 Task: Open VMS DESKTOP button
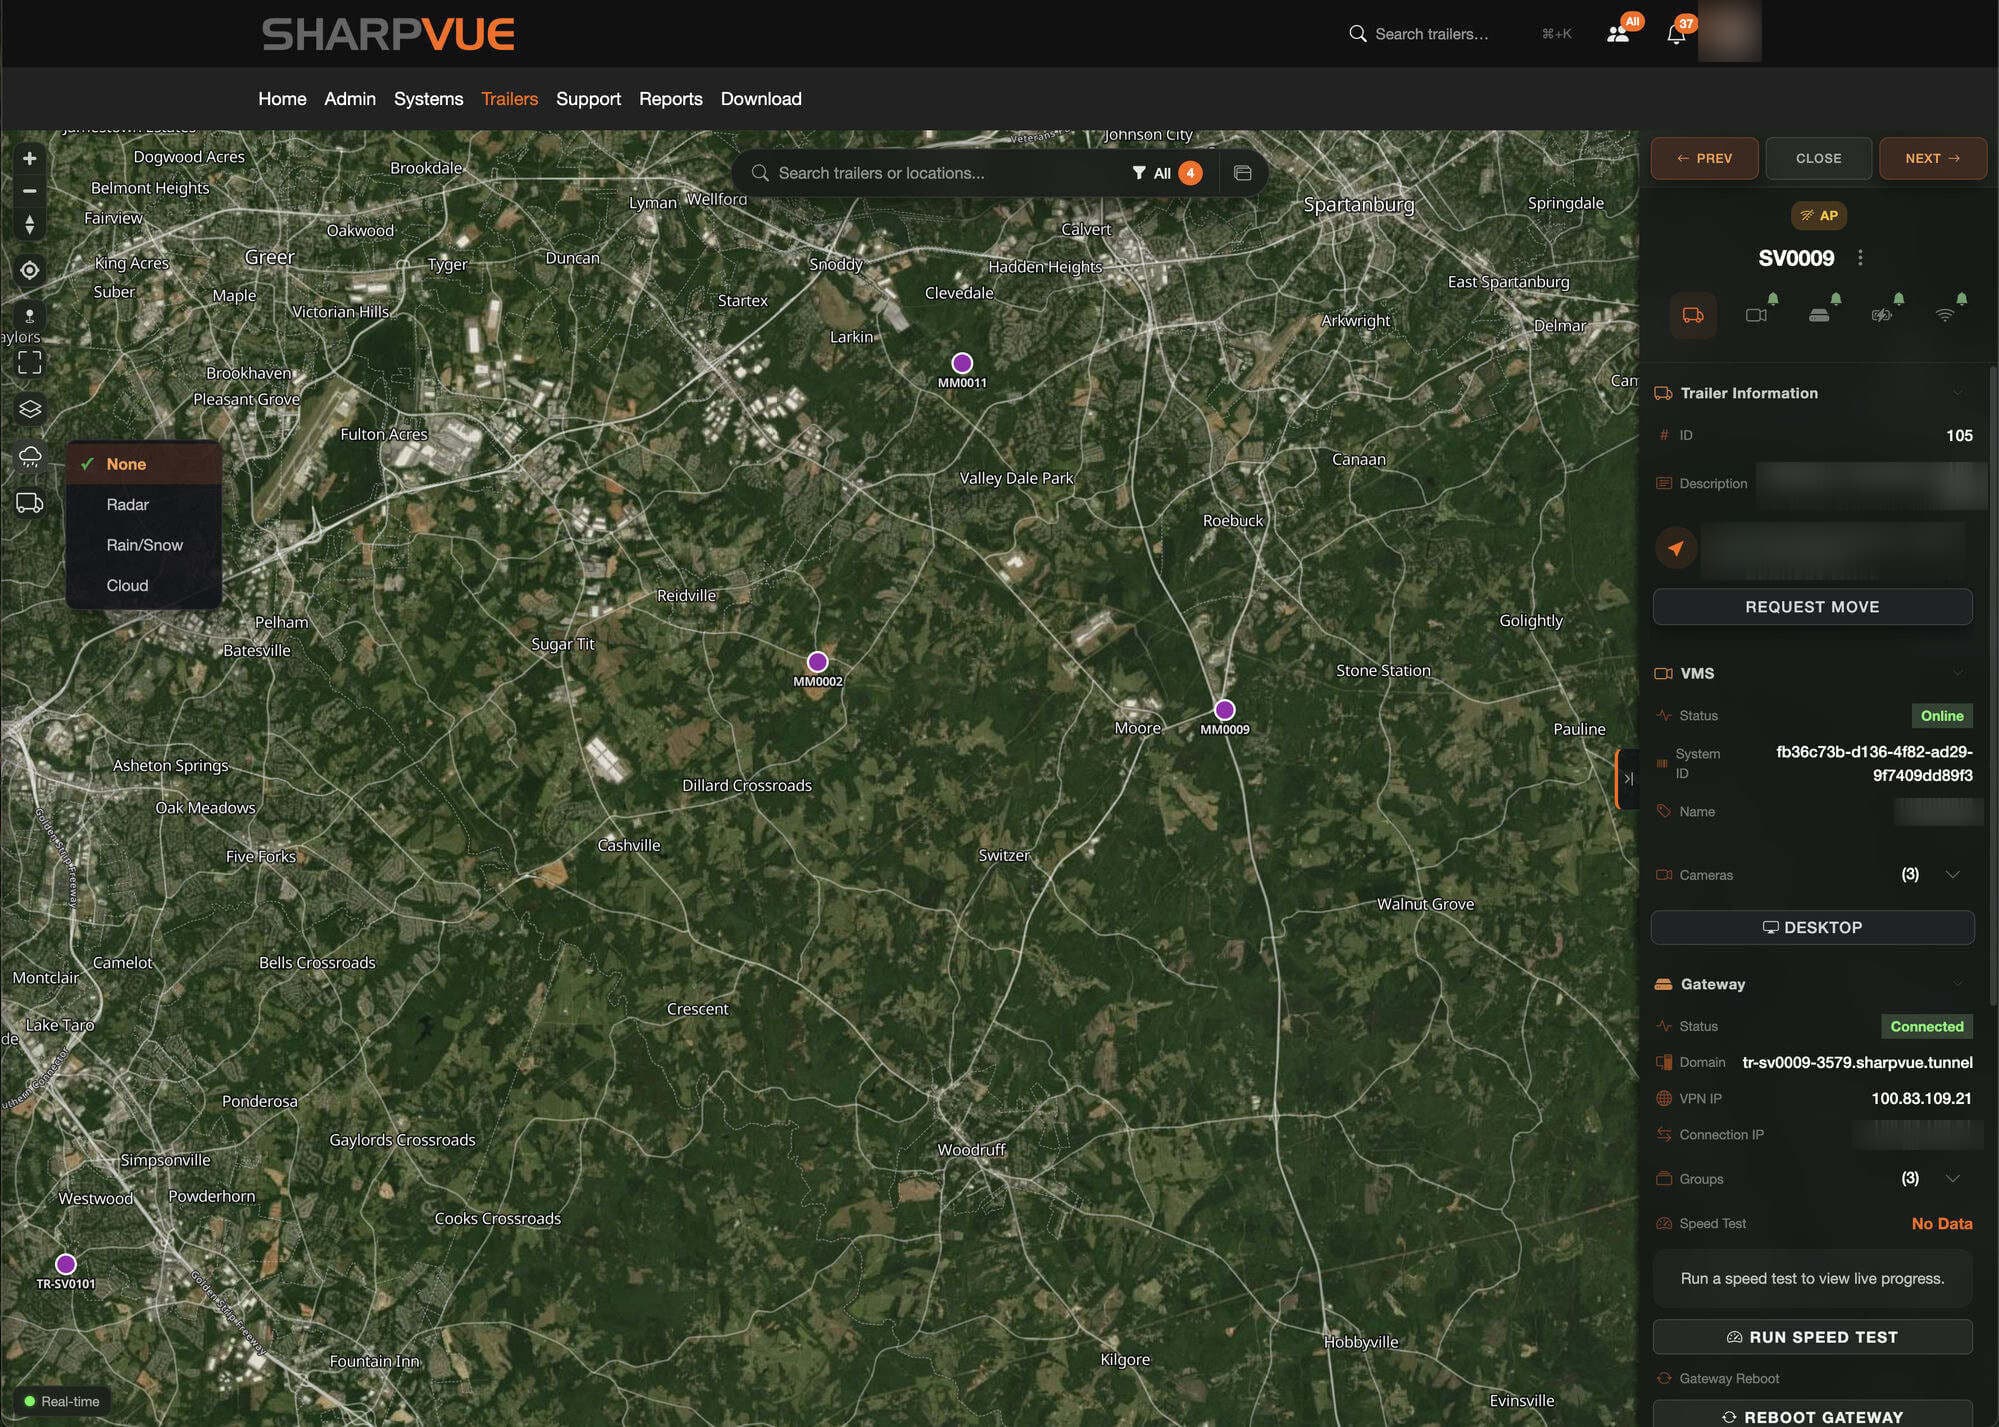[1812, 927]
